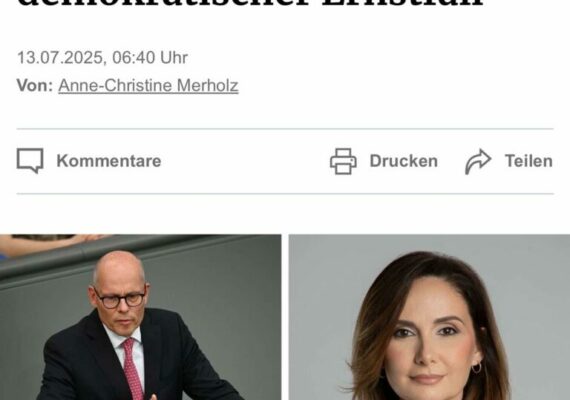This screenshot has height=400, width=570.
Task: Open the right portrait of the woman
Action: (429, 317)
